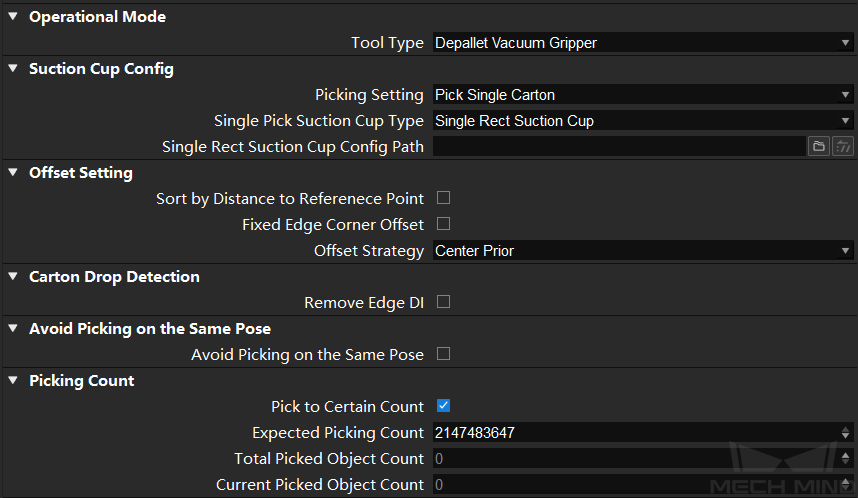Collapse the Carton Drop Detection section
Image resolution: width=858 pixels, height=498 pixels.
13,276
